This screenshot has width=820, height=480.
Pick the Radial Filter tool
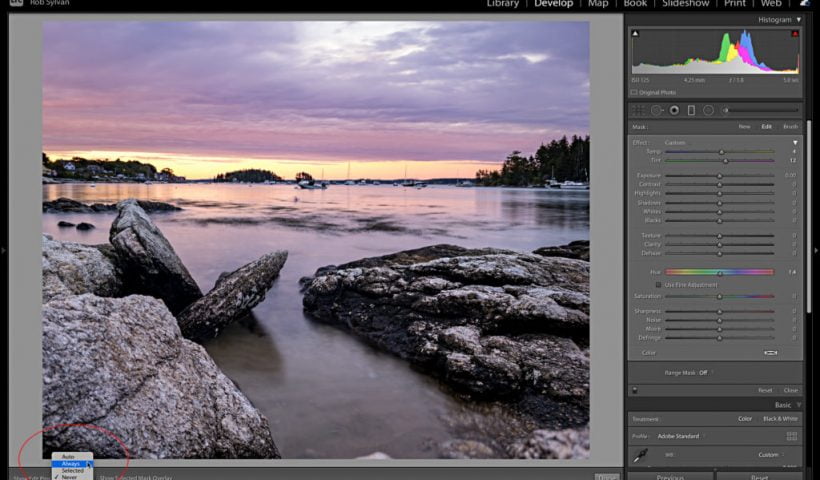click(708, 110)
